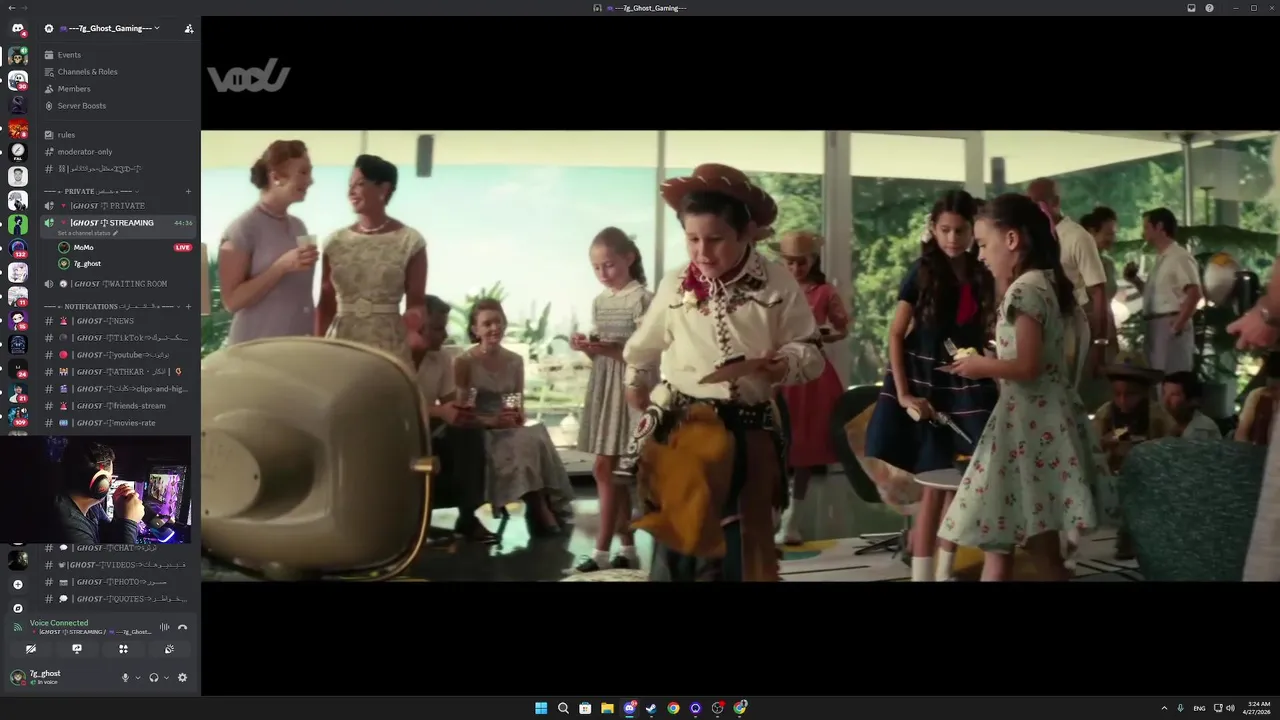
Task: Open the webcam picture-in-picture preview
Action: 95,489
